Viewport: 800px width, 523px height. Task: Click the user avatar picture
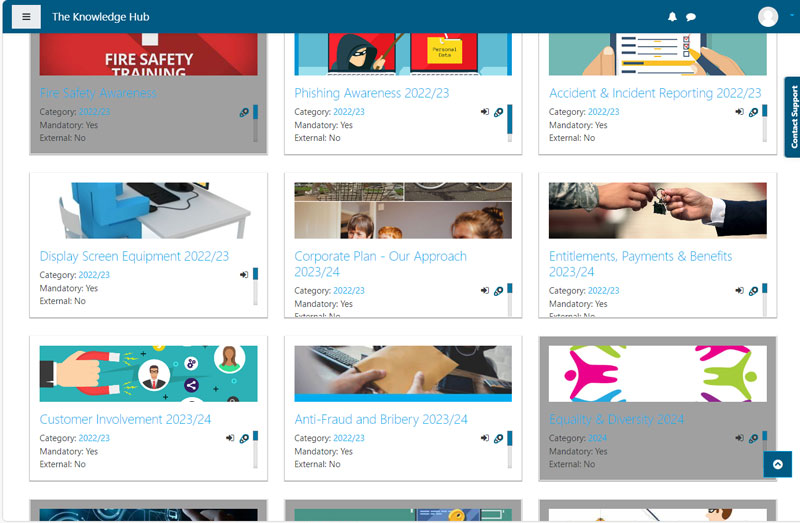(x=768, y=16)
